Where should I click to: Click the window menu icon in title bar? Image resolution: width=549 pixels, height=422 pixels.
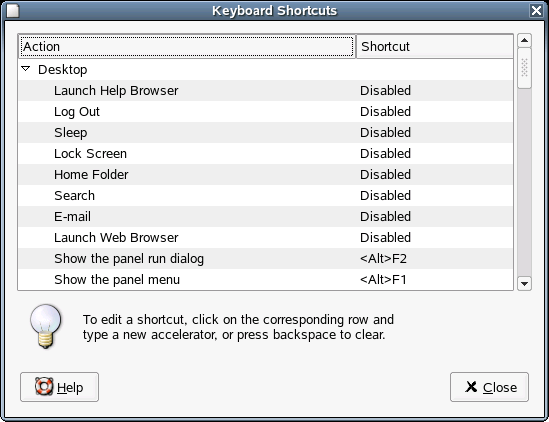point(13,11)
